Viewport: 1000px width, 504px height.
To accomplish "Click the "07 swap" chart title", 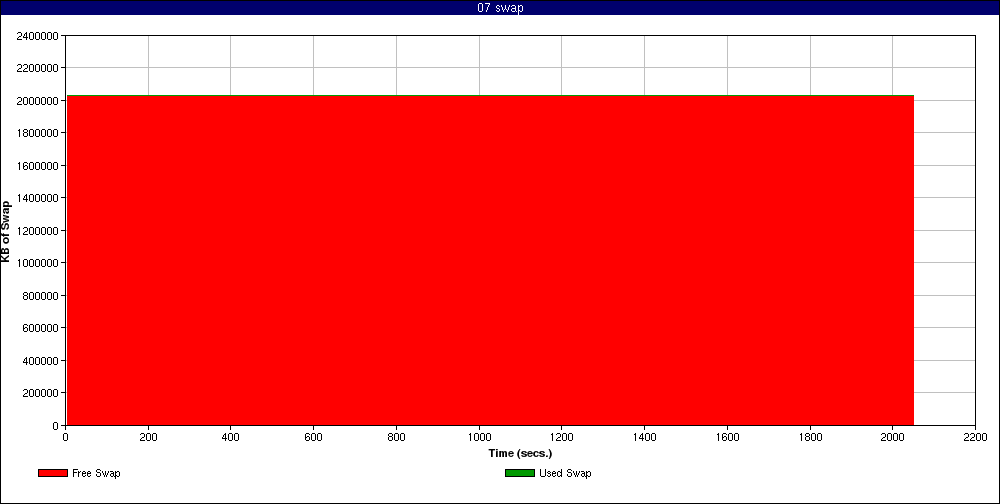I will click(500, 8).
